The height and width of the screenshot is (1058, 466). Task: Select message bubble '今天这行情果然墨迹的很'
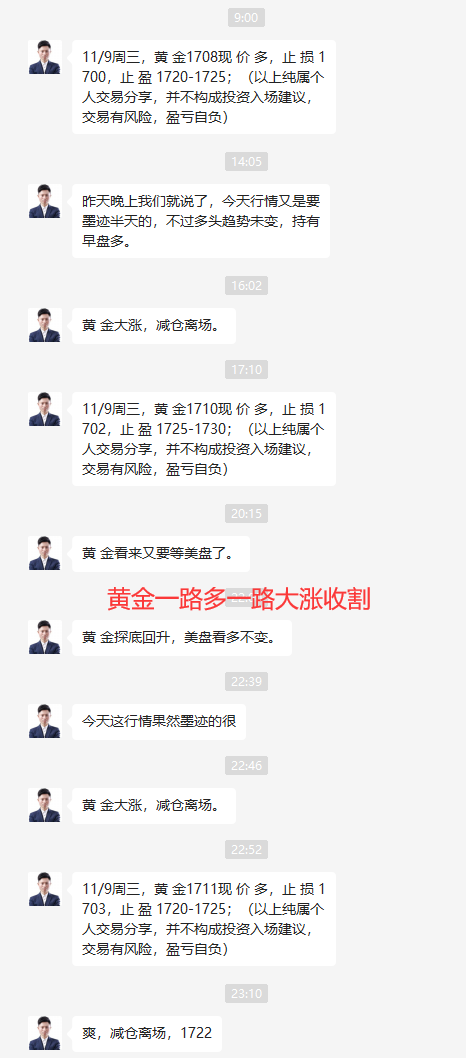[x=158, y=722]
